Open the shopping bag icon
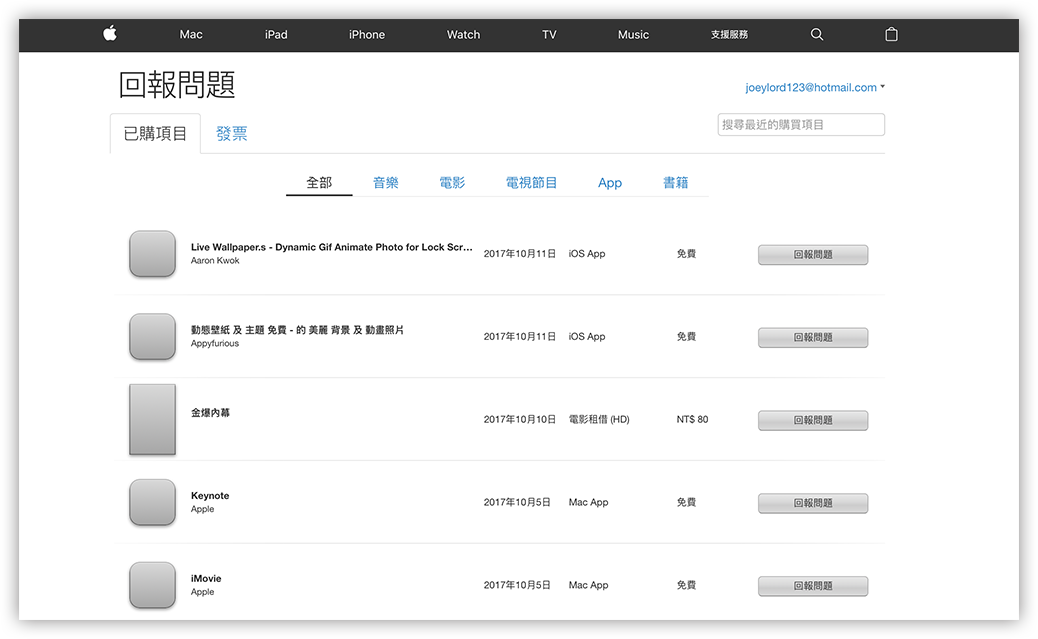The width and height of the screenshot is (1038, 639). point(892,34)
